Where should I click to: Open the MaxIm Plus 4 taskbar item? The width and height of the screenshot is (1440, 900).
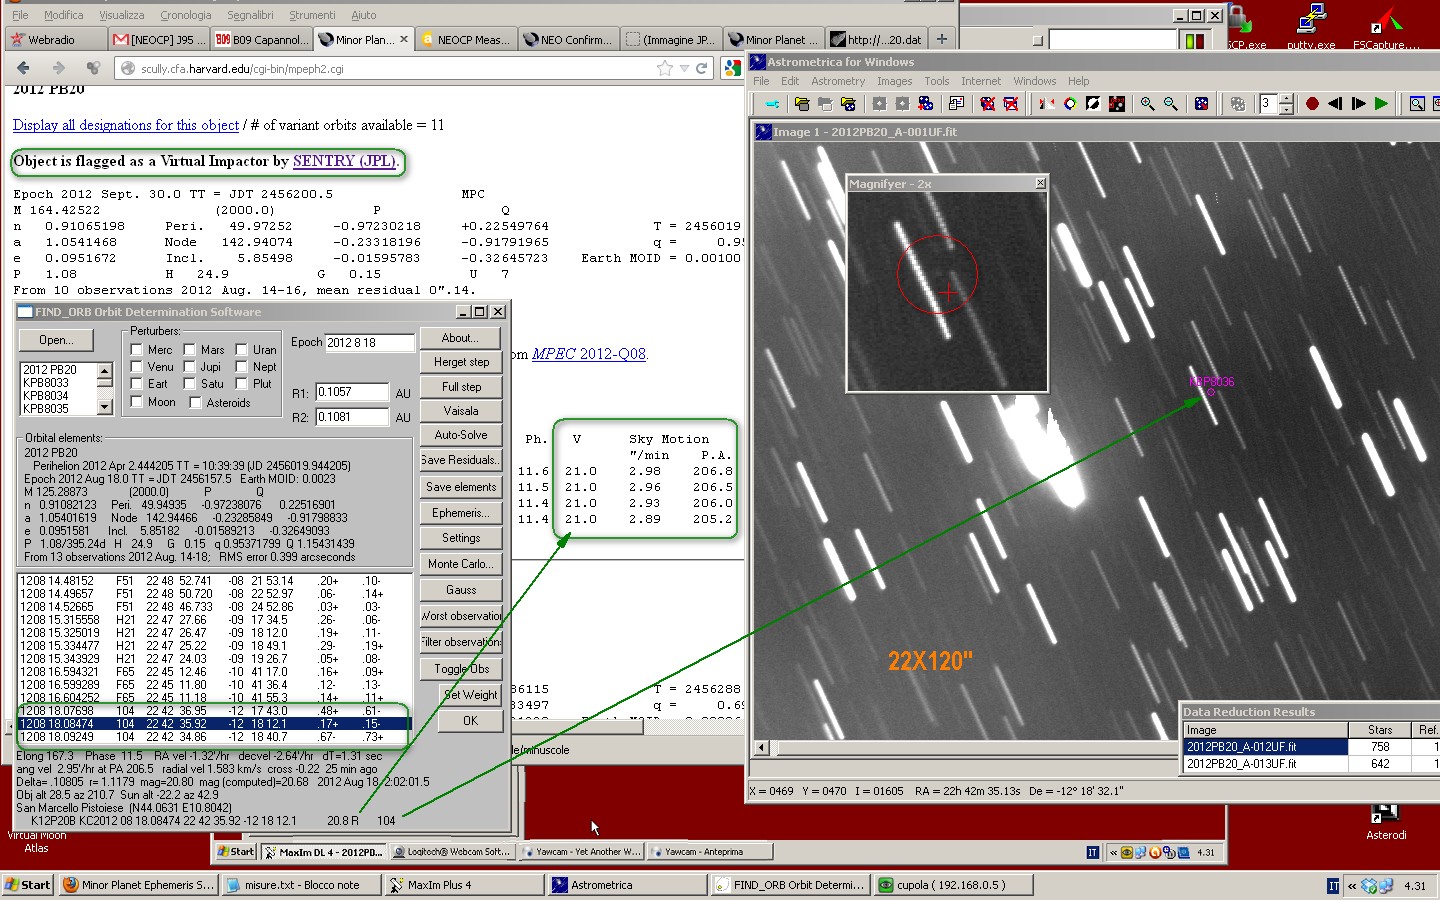[x=463, y=885]
